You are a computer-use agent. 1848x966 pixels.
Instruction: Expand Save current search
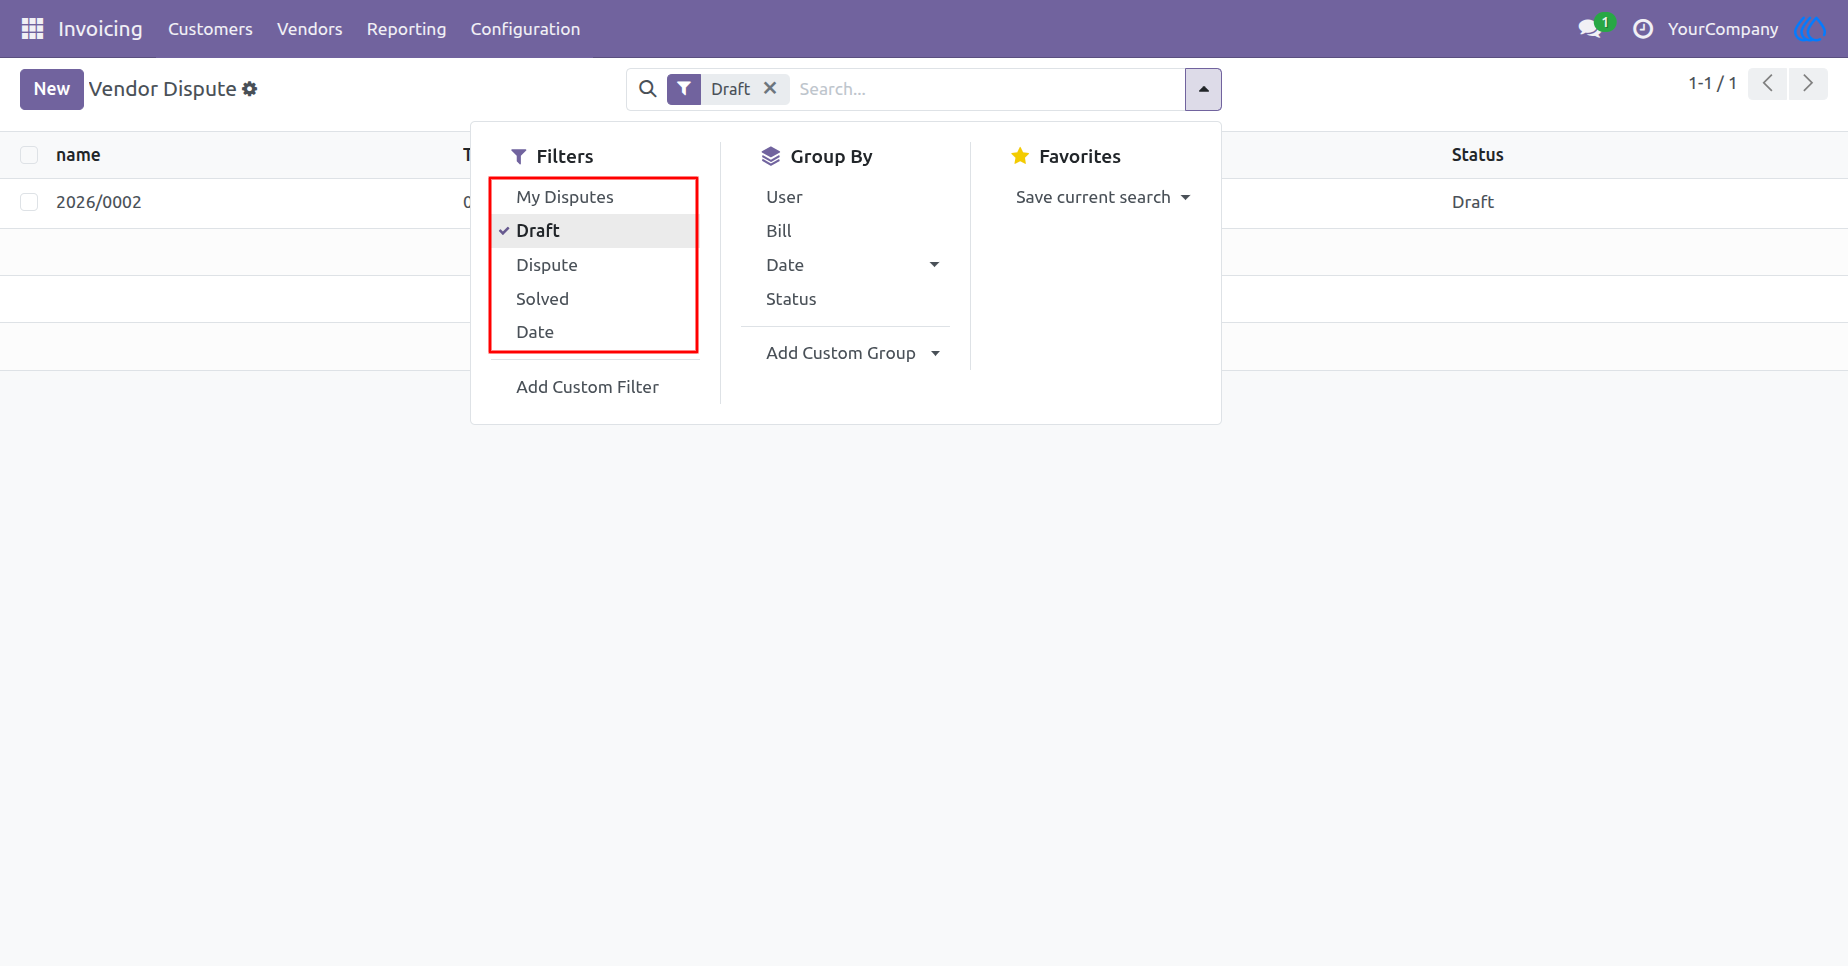tap(1102, 197)
